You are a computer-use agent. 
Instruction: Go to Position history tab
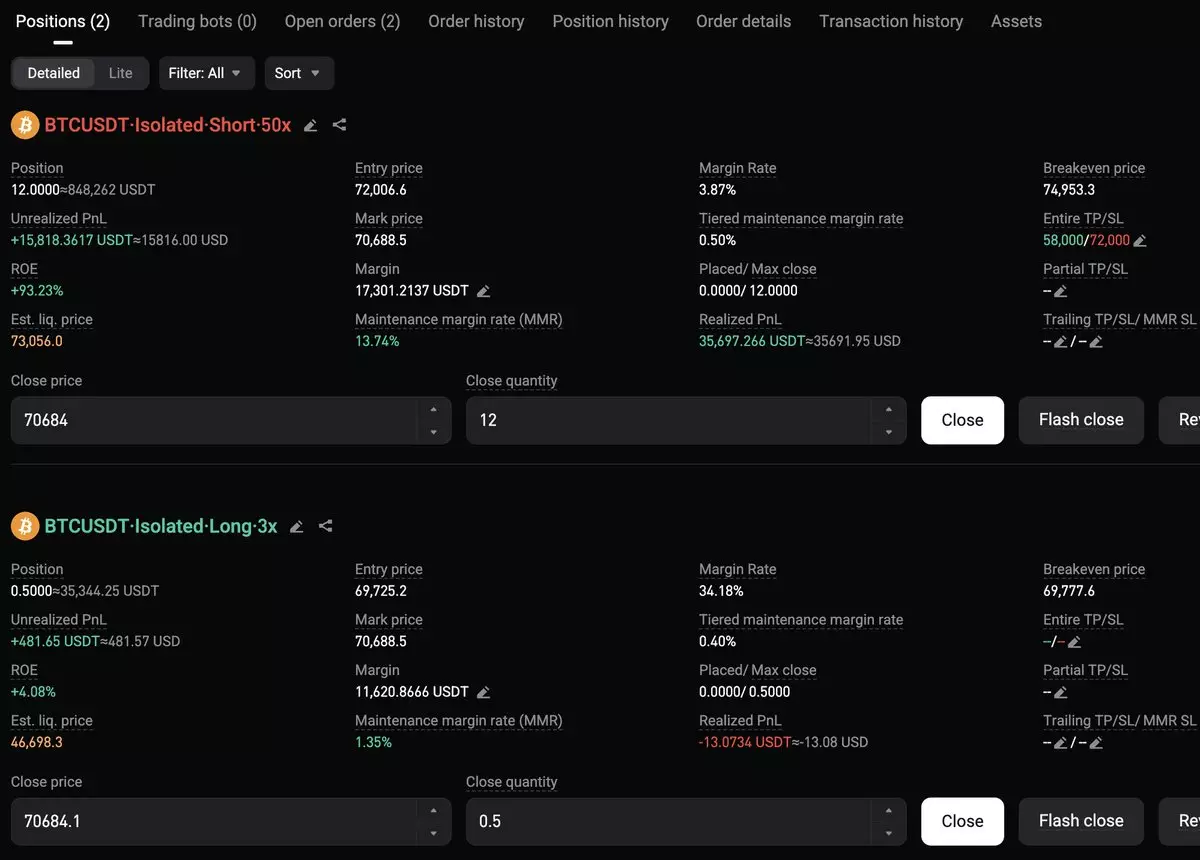610,21
